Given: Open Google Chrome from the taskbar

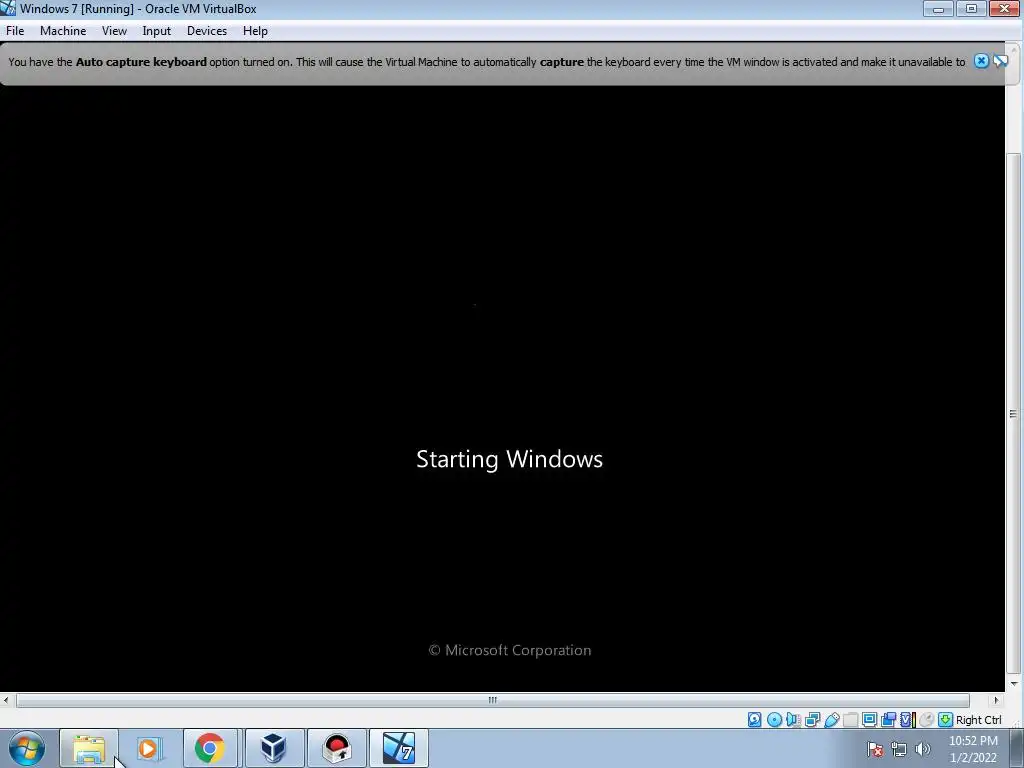Looking at the screenshot, I should (210, 748).
